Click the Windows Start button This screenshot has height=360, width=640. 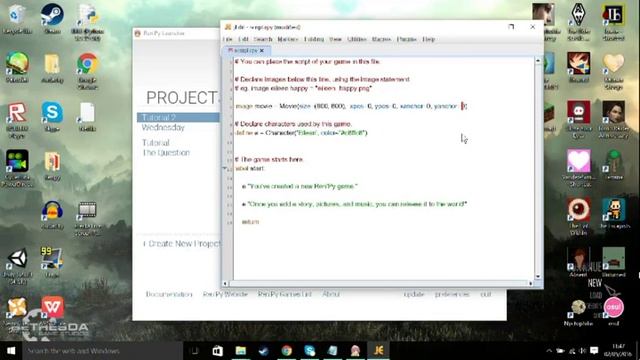click(x=11, y=351)
